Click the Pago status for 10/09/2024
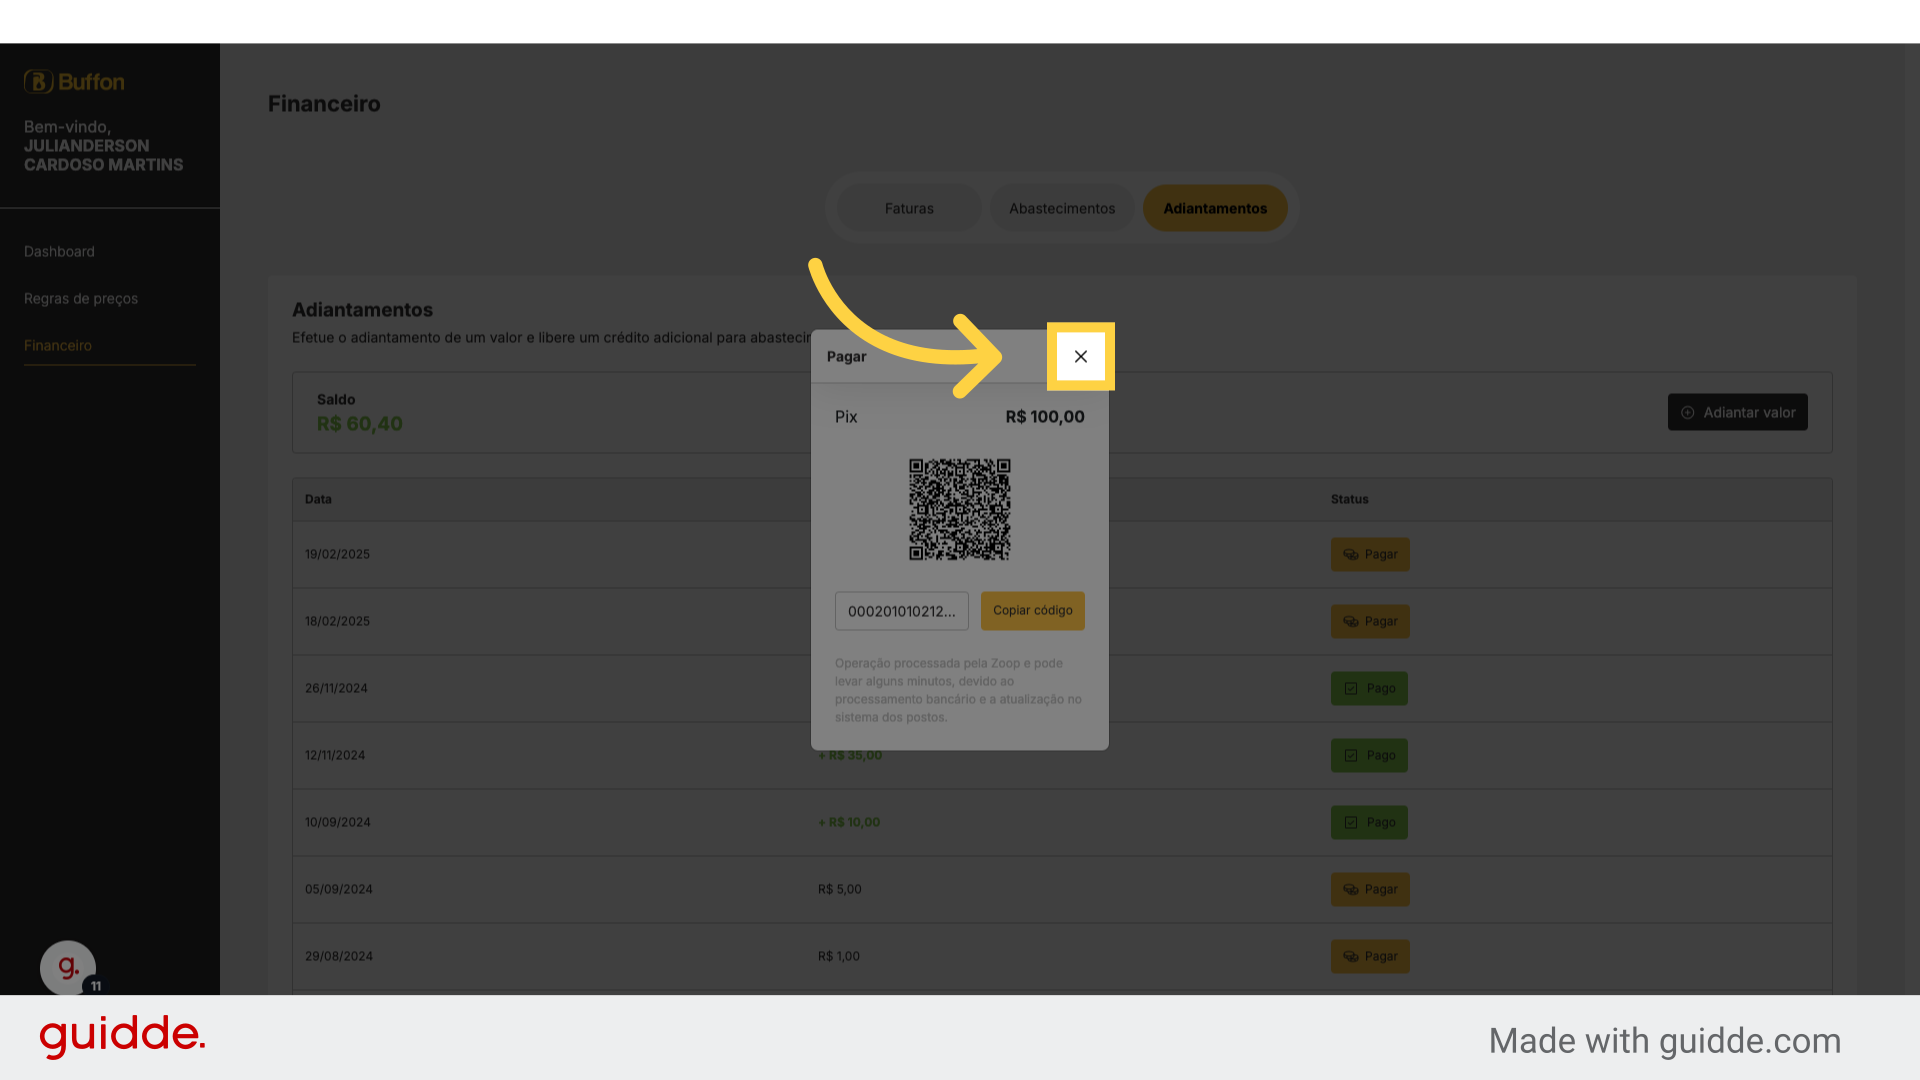1920x1080 pixels. (1369, 822)
